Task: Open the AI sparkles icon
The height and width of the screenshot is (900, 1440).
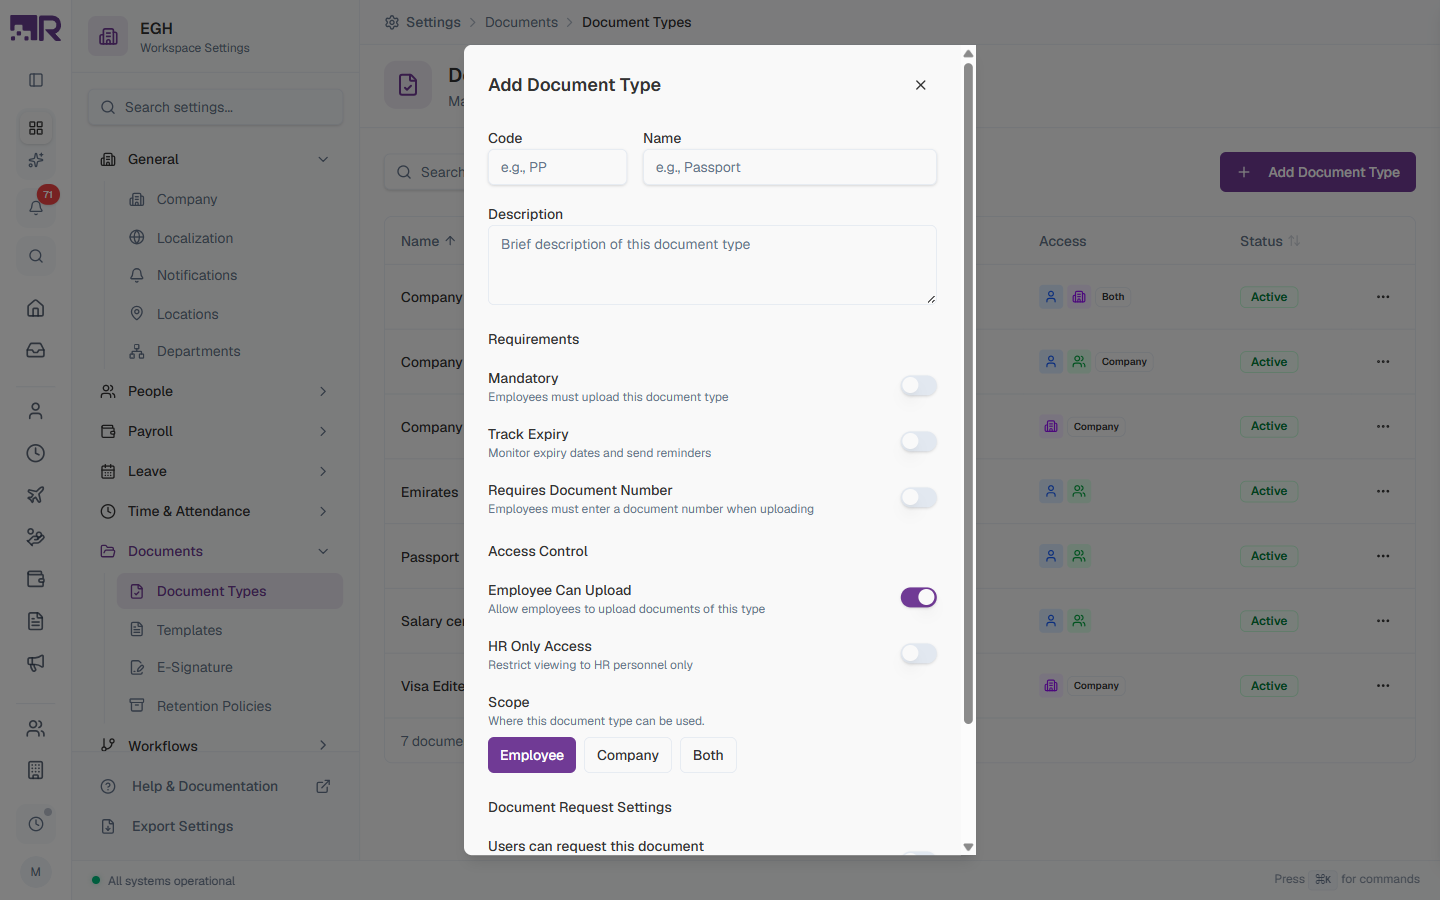Action: tap(36, 160)
